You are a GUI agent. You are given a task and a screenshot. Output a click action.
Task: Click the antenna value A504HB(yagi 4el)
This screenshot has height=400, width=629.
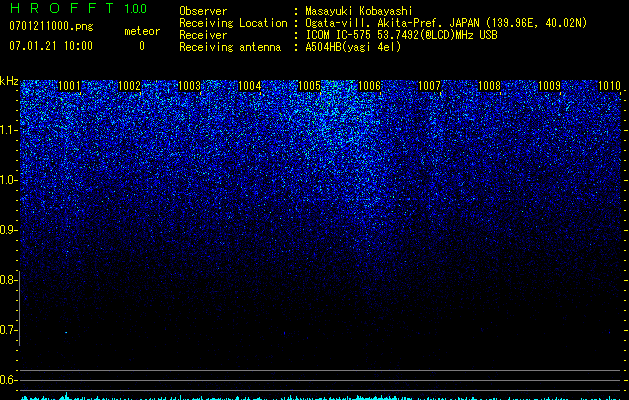click(x=353, y=47)
